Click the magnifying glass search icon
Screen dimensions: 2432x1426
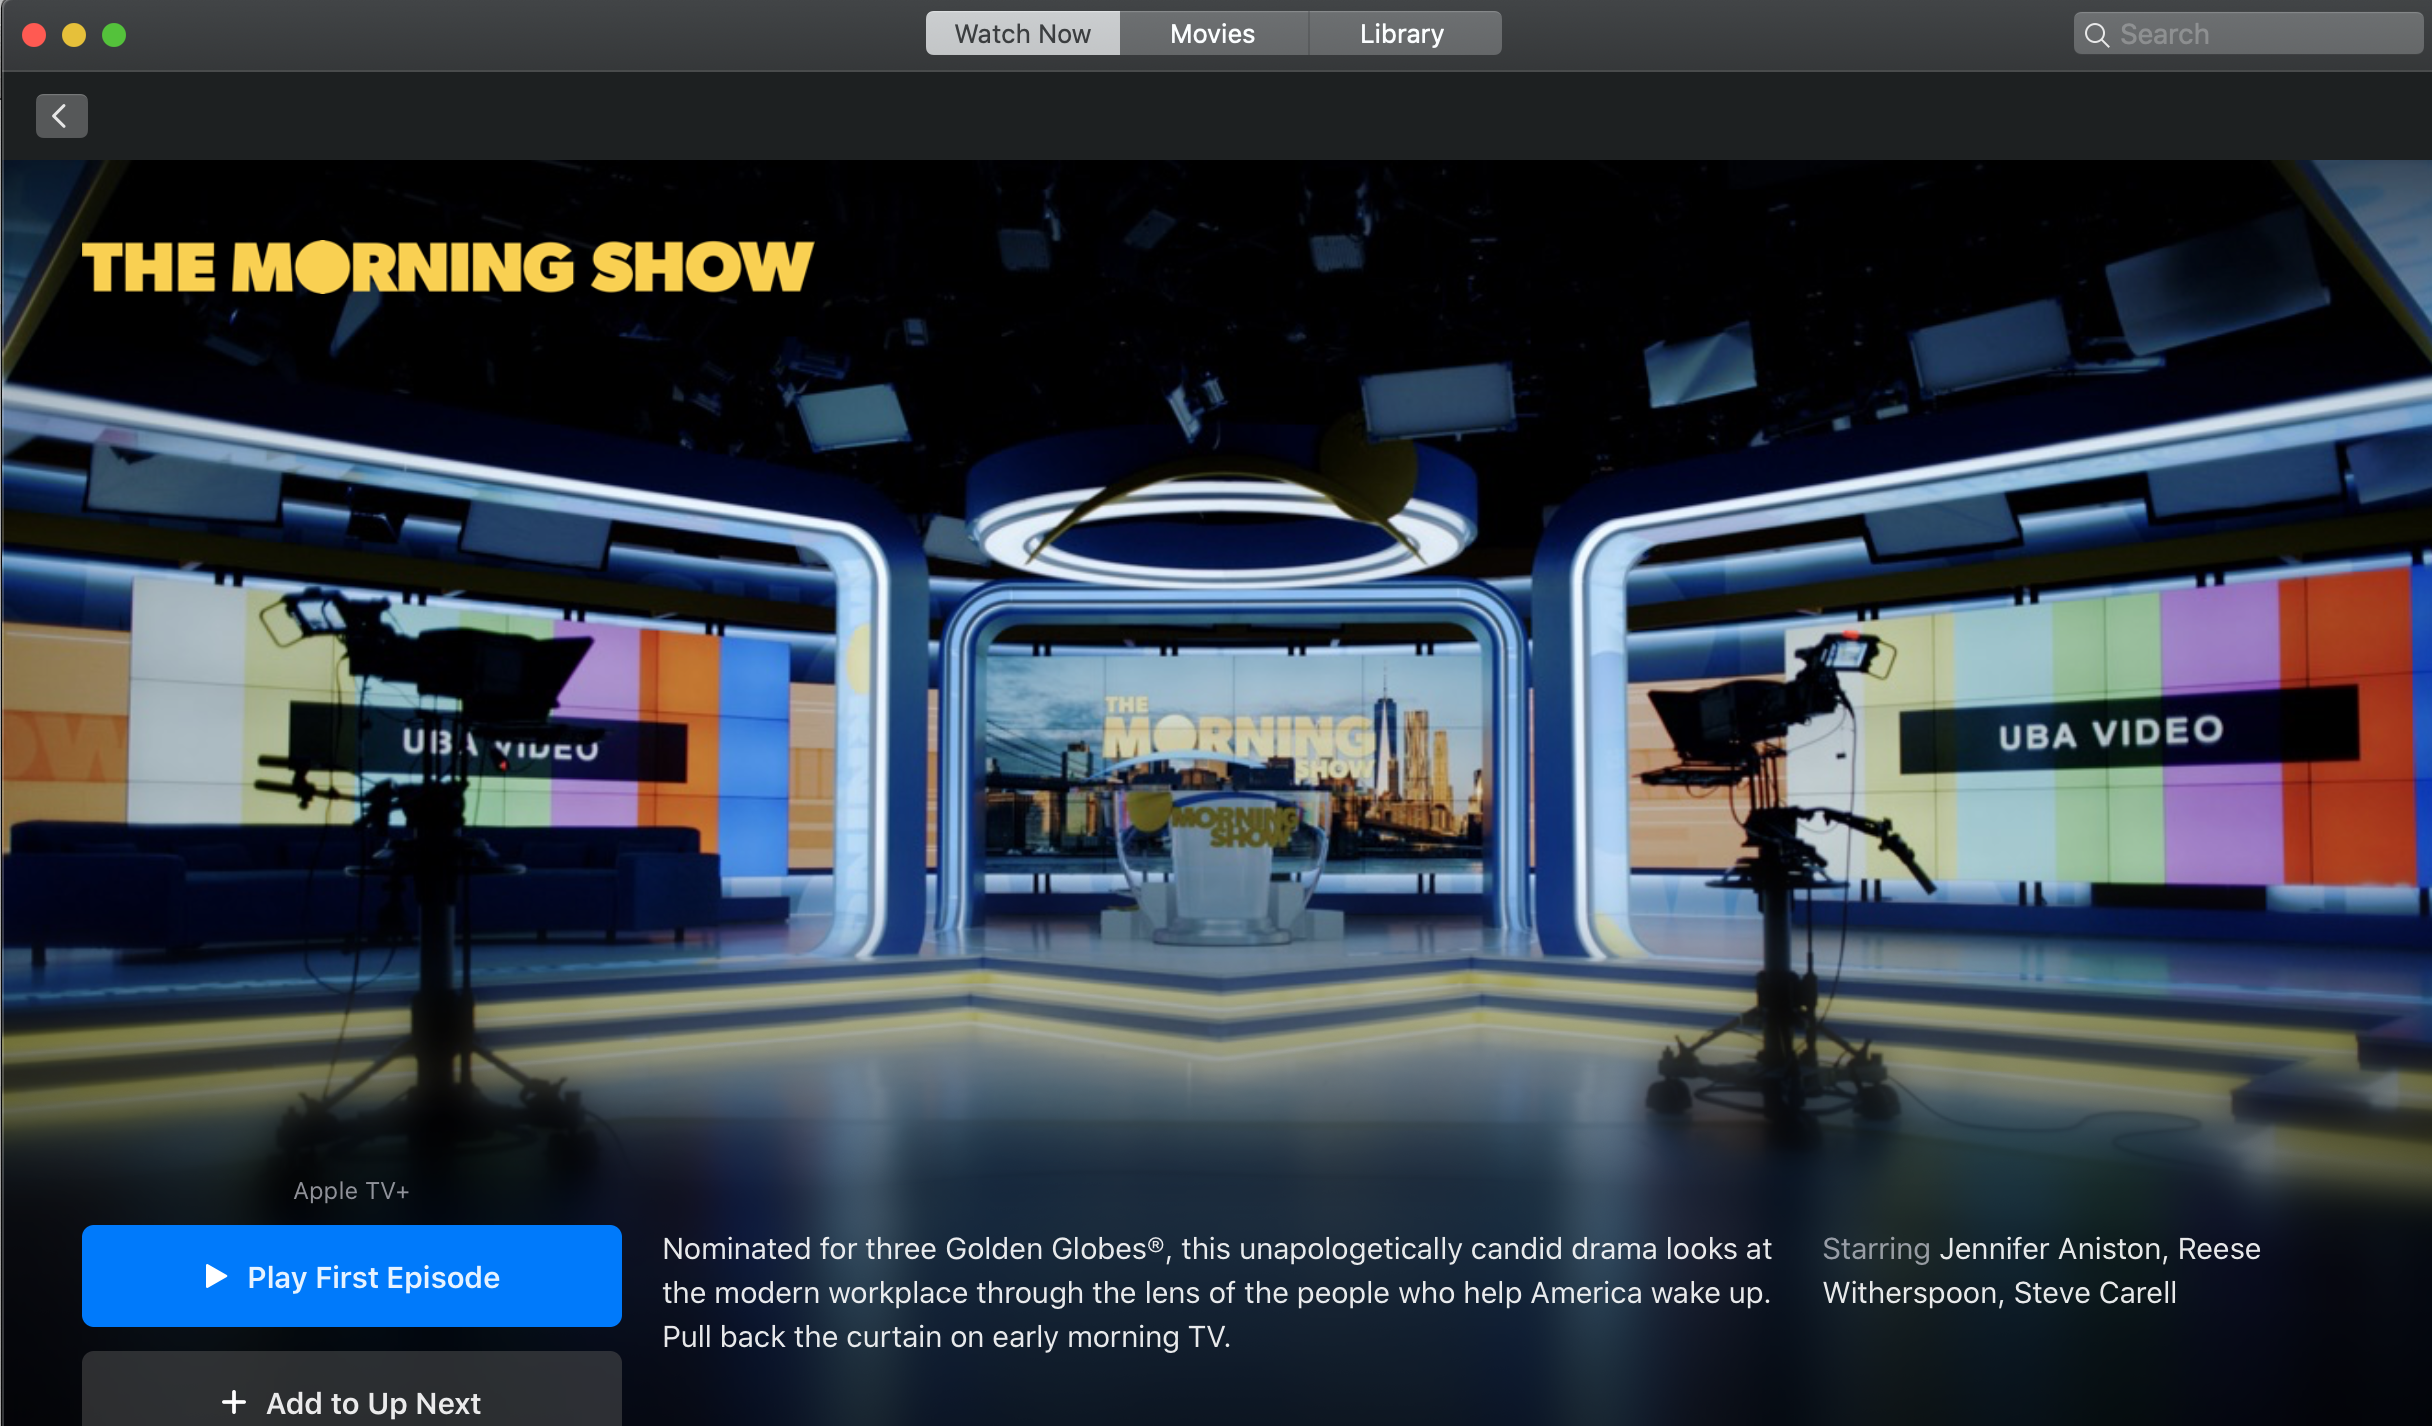(x=2096, y=35)
